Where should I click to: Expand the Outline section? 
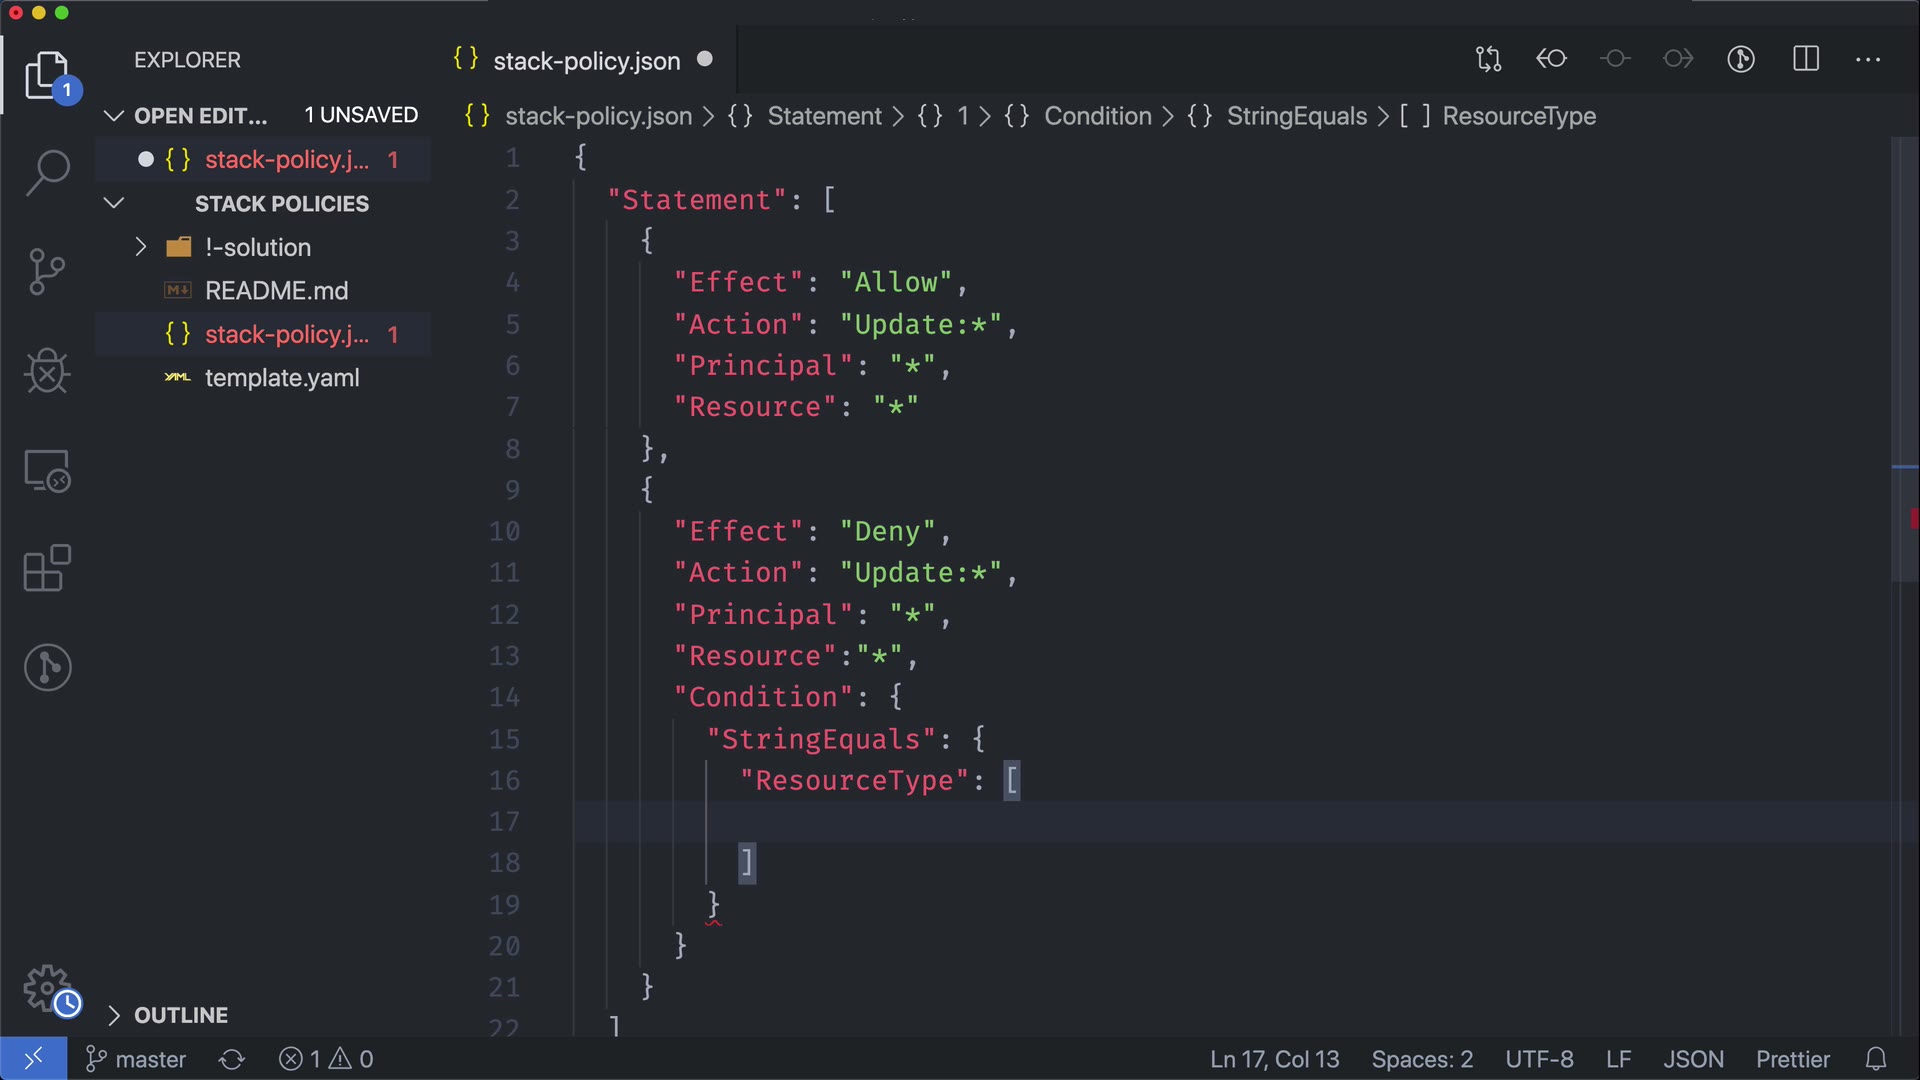(x=114, y=1016)
